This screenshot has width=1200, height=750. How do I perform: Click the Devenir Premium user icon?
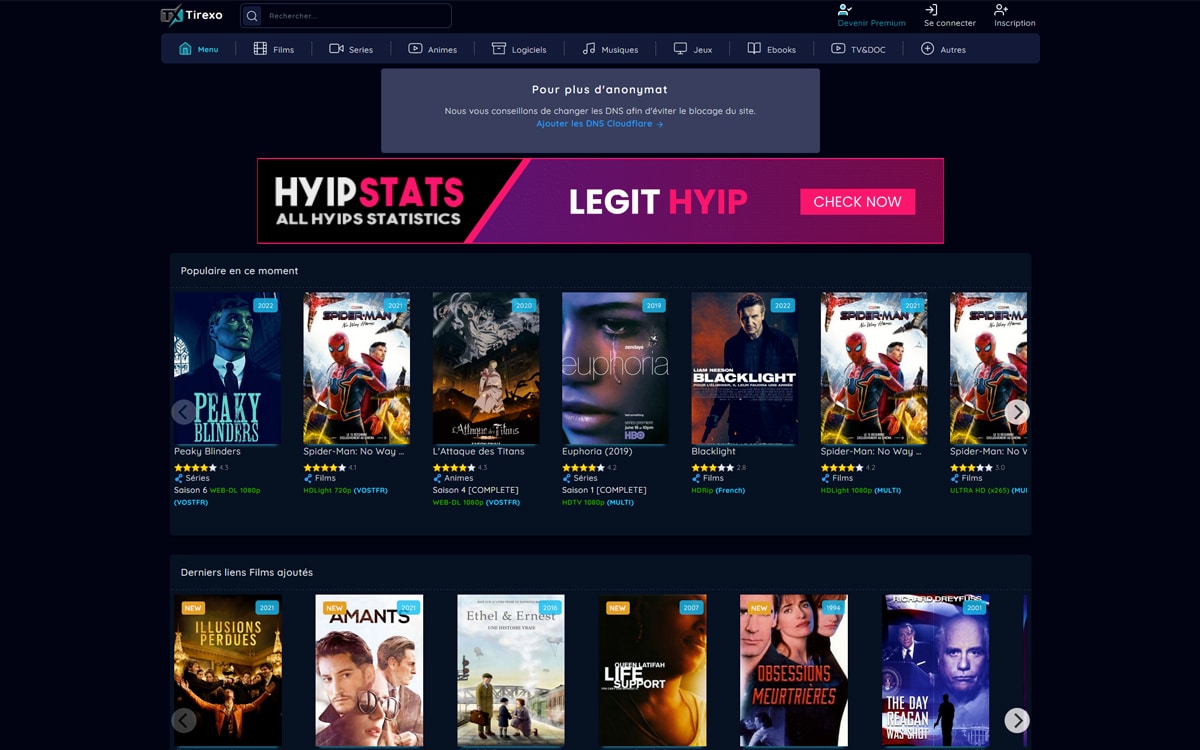point(845,10)
